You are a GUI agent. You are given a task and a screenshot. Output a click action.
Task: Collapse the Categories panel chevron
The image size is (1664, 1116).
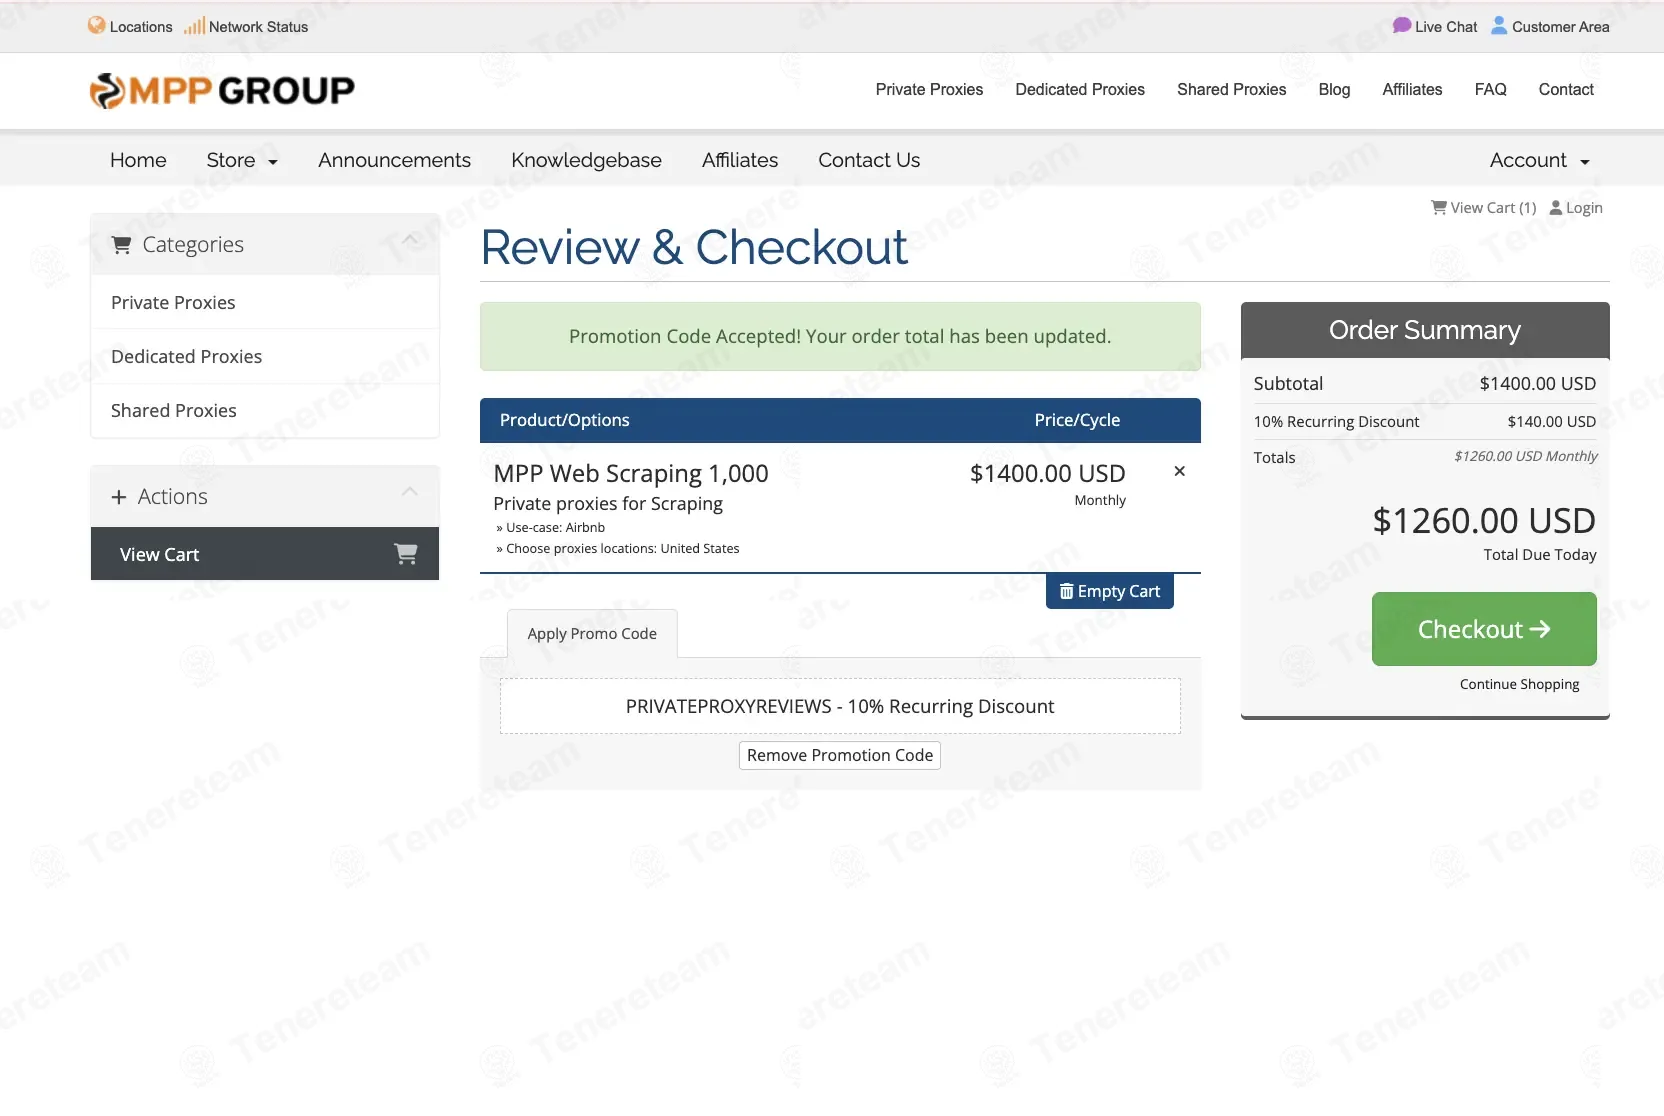[410, 240]
